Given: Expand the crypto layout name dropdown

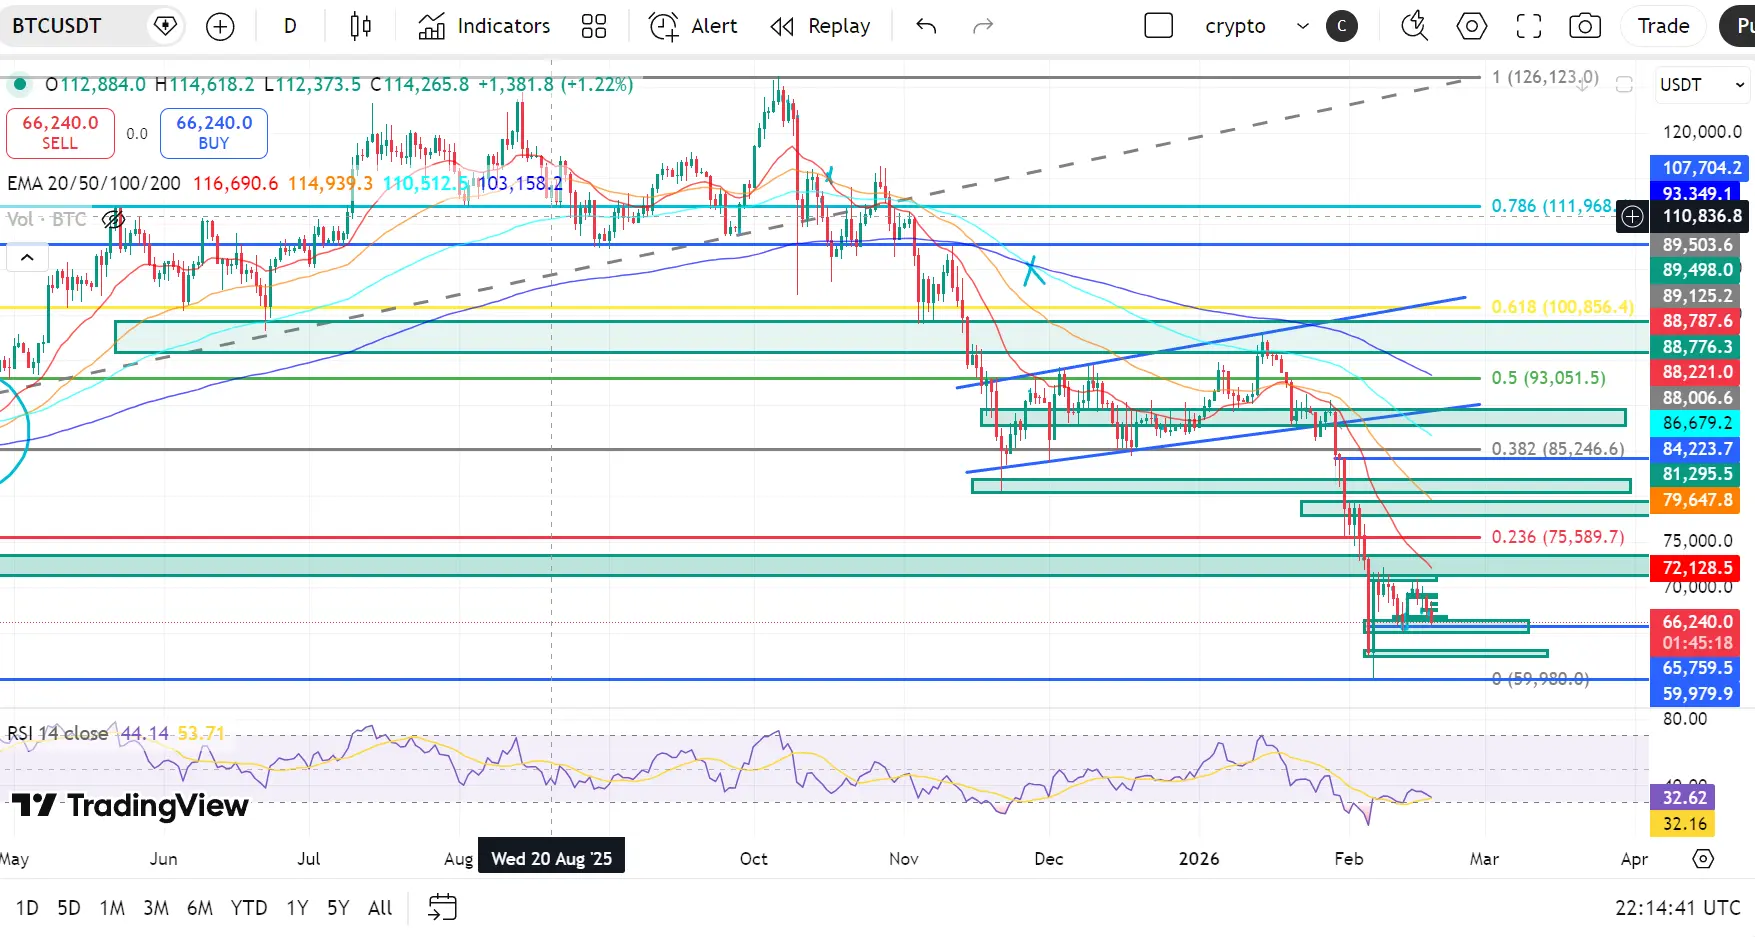Looking at the screenshot, I should (1302, 26).
